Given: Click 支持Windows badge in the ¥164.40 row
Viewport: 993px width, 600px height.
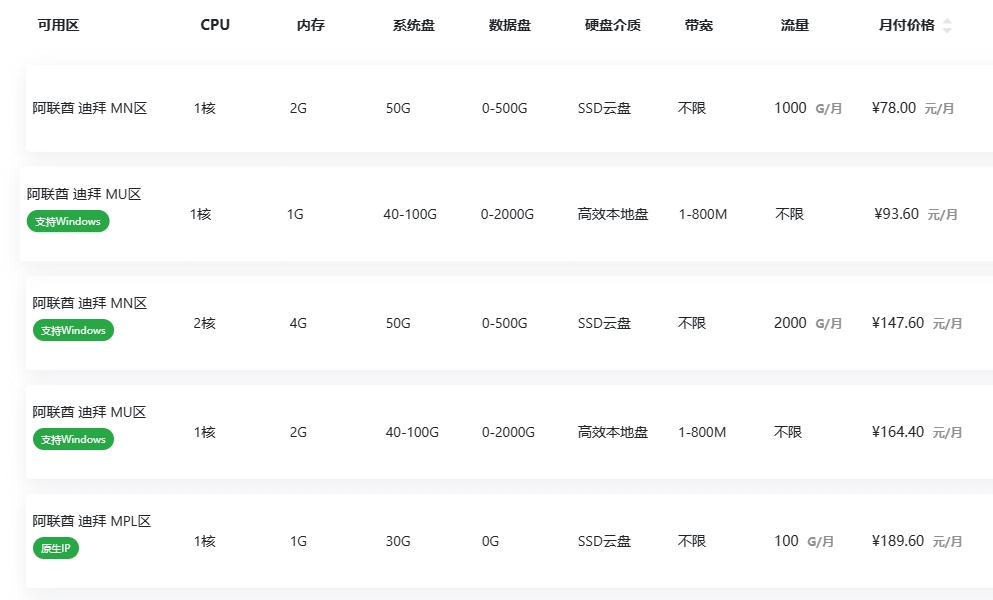Looking at the screenshot, I should coord(73,439).
